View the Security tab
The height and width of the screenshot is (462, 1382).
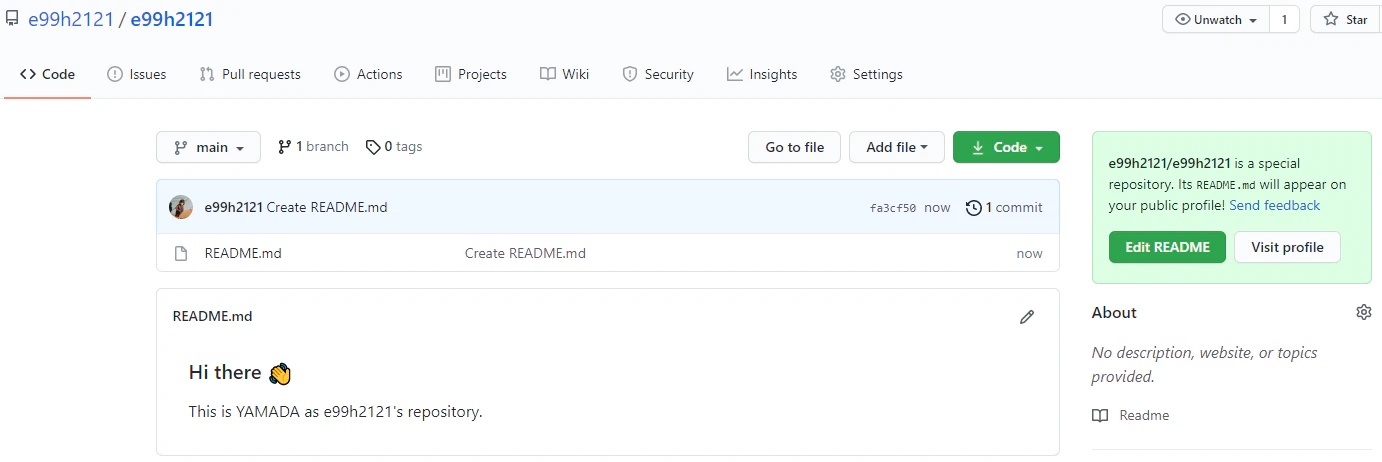[658, 74]
